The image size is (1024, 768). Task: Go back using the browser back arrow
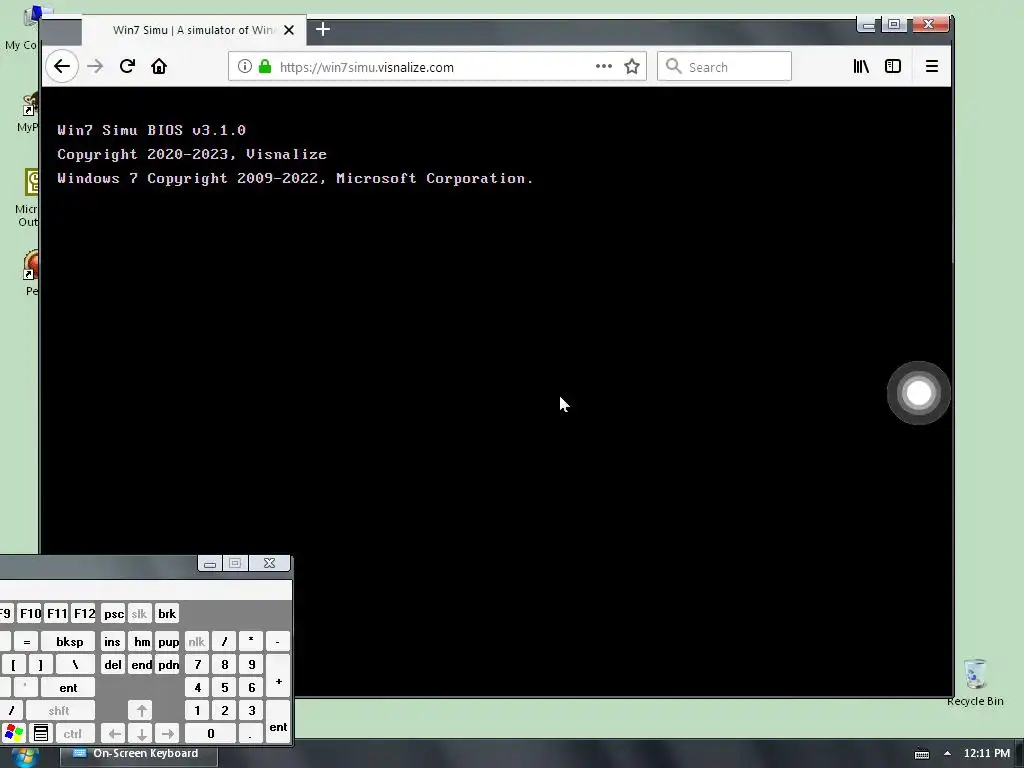[62, 66]
